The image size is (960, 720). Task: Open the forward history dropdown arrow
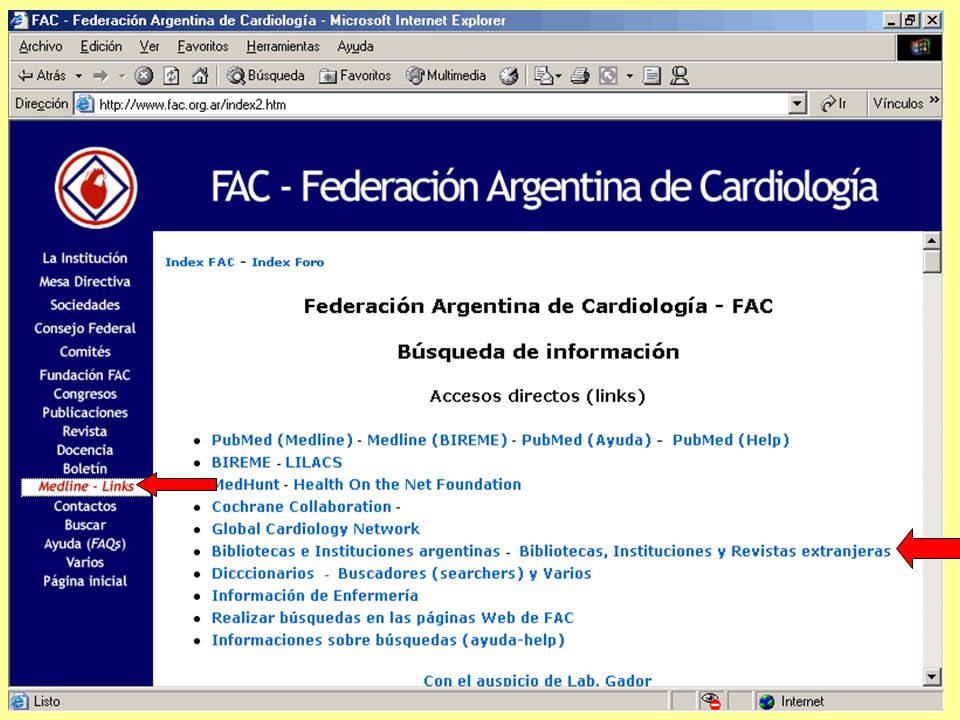(122, 77)
